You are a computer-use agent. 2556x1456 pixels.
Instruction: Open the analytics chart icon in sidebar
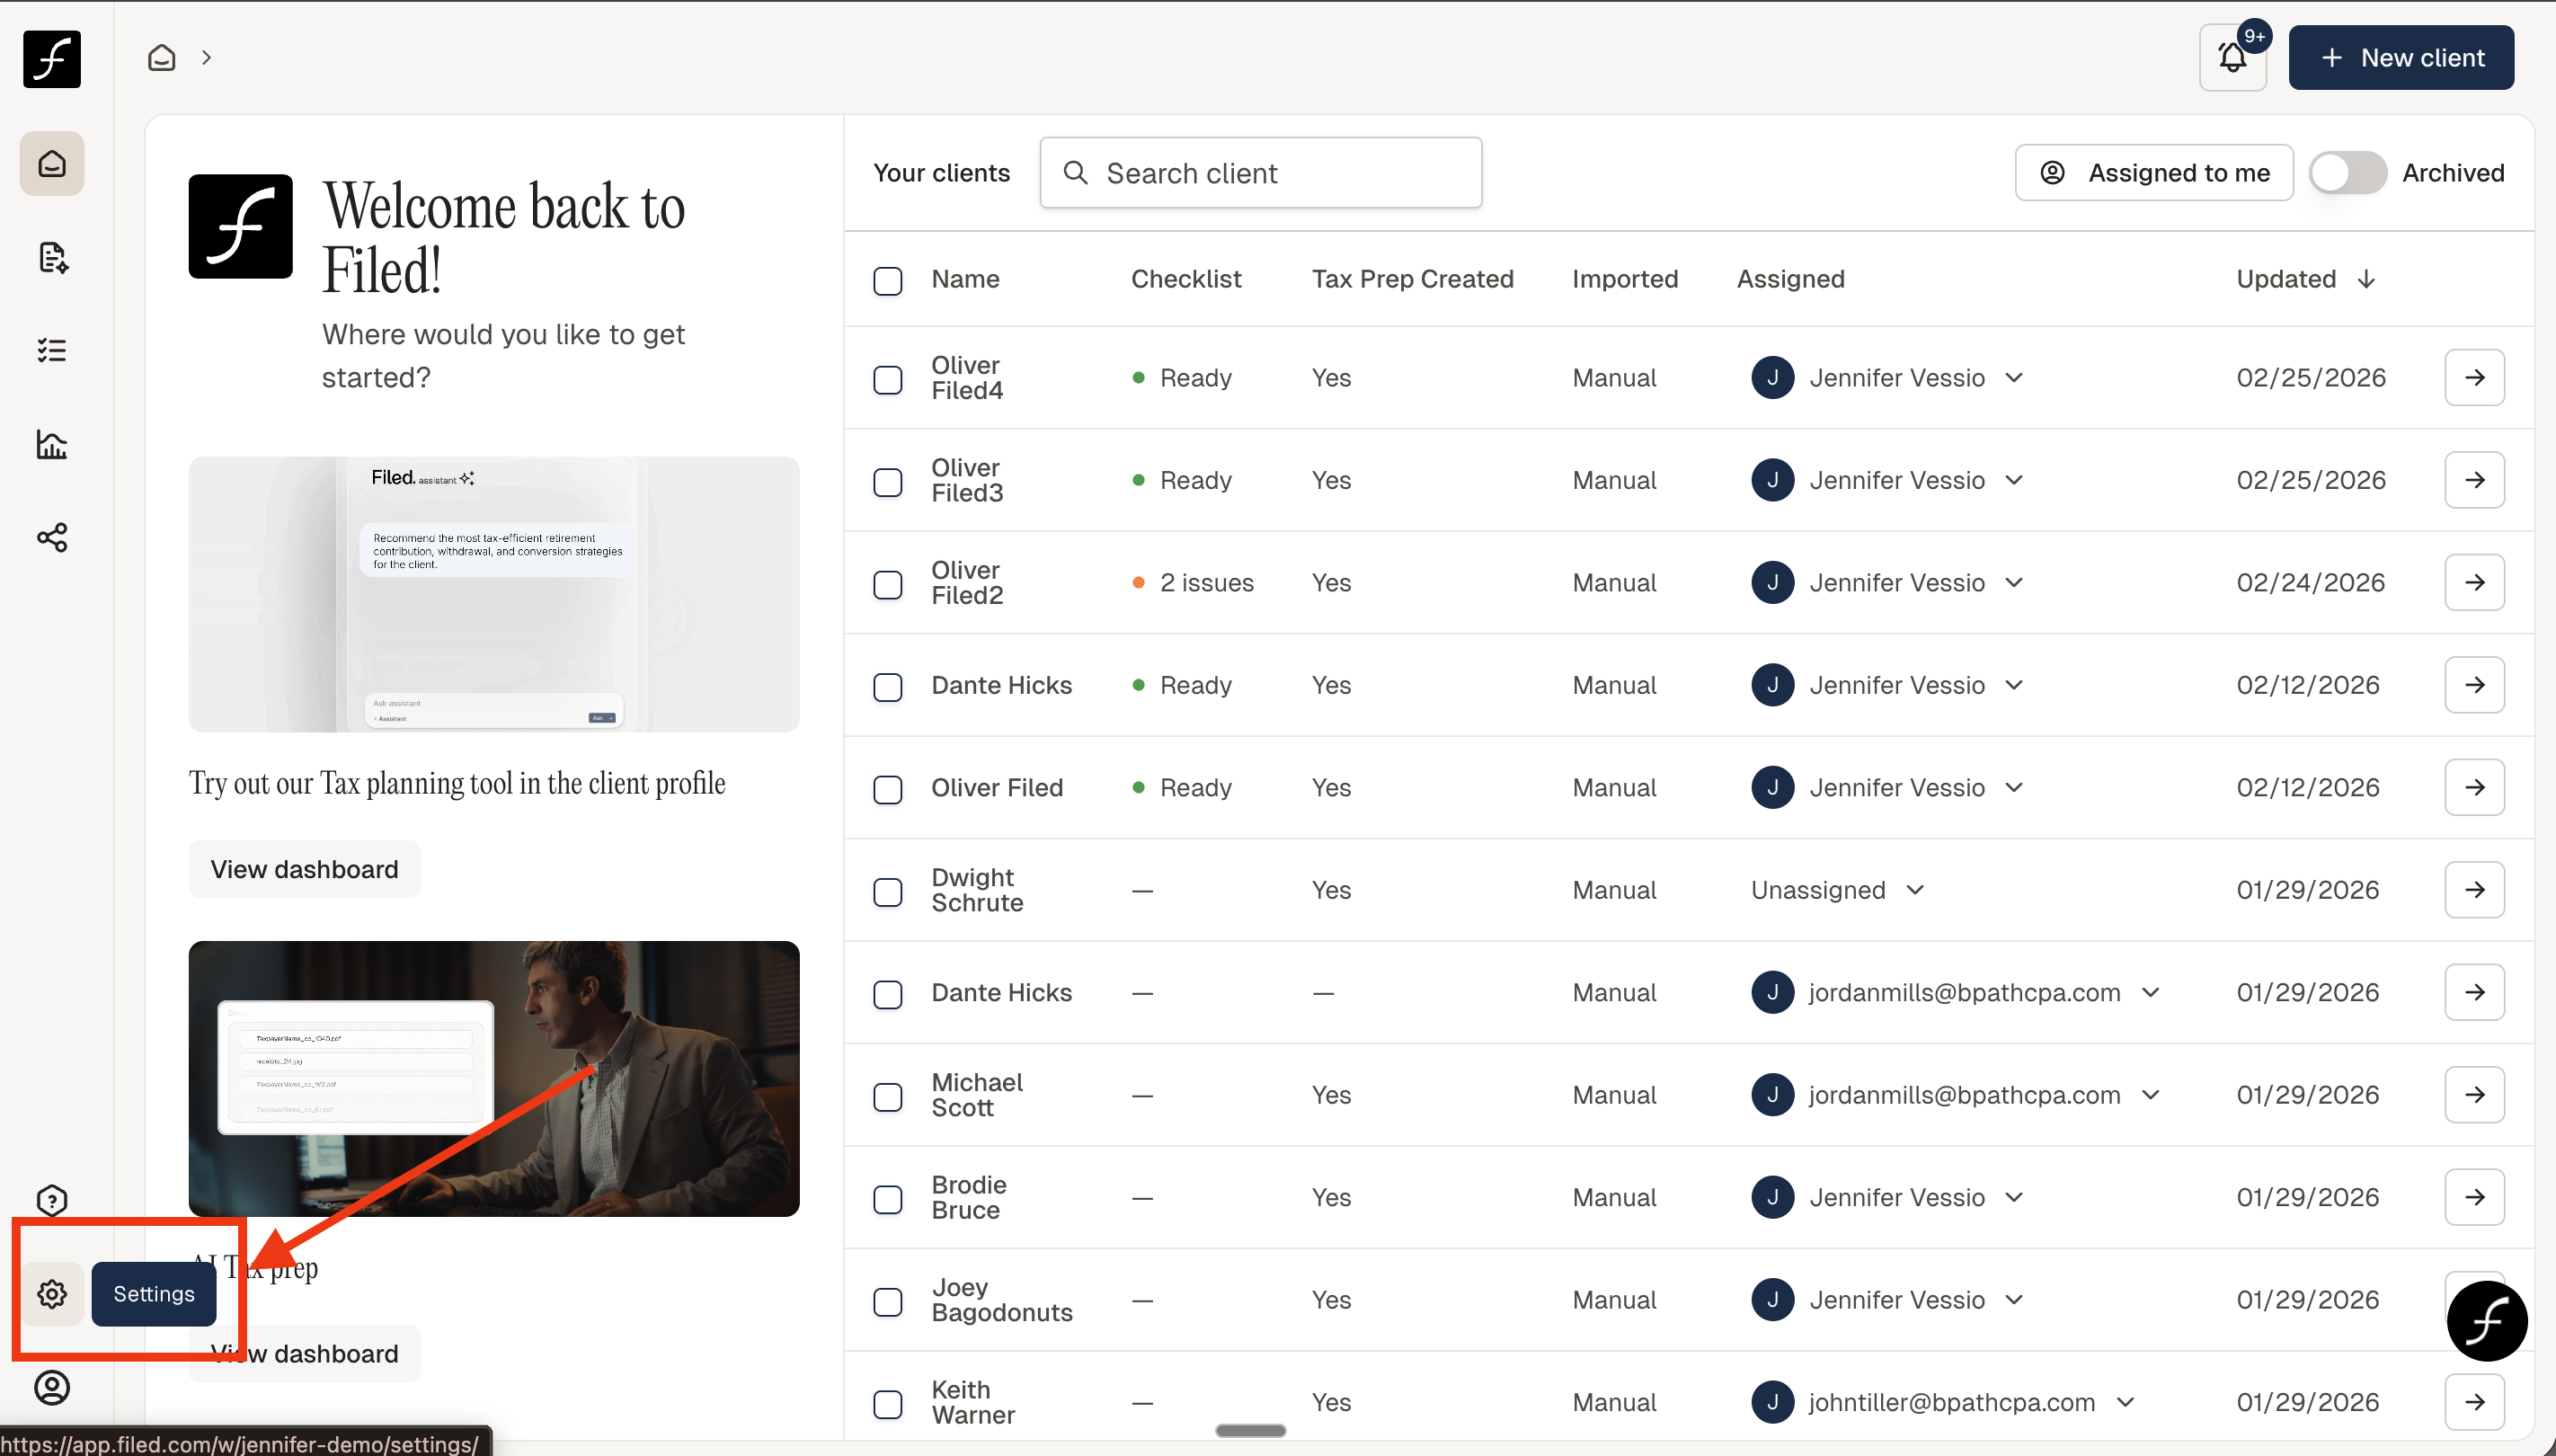point(52,444)
